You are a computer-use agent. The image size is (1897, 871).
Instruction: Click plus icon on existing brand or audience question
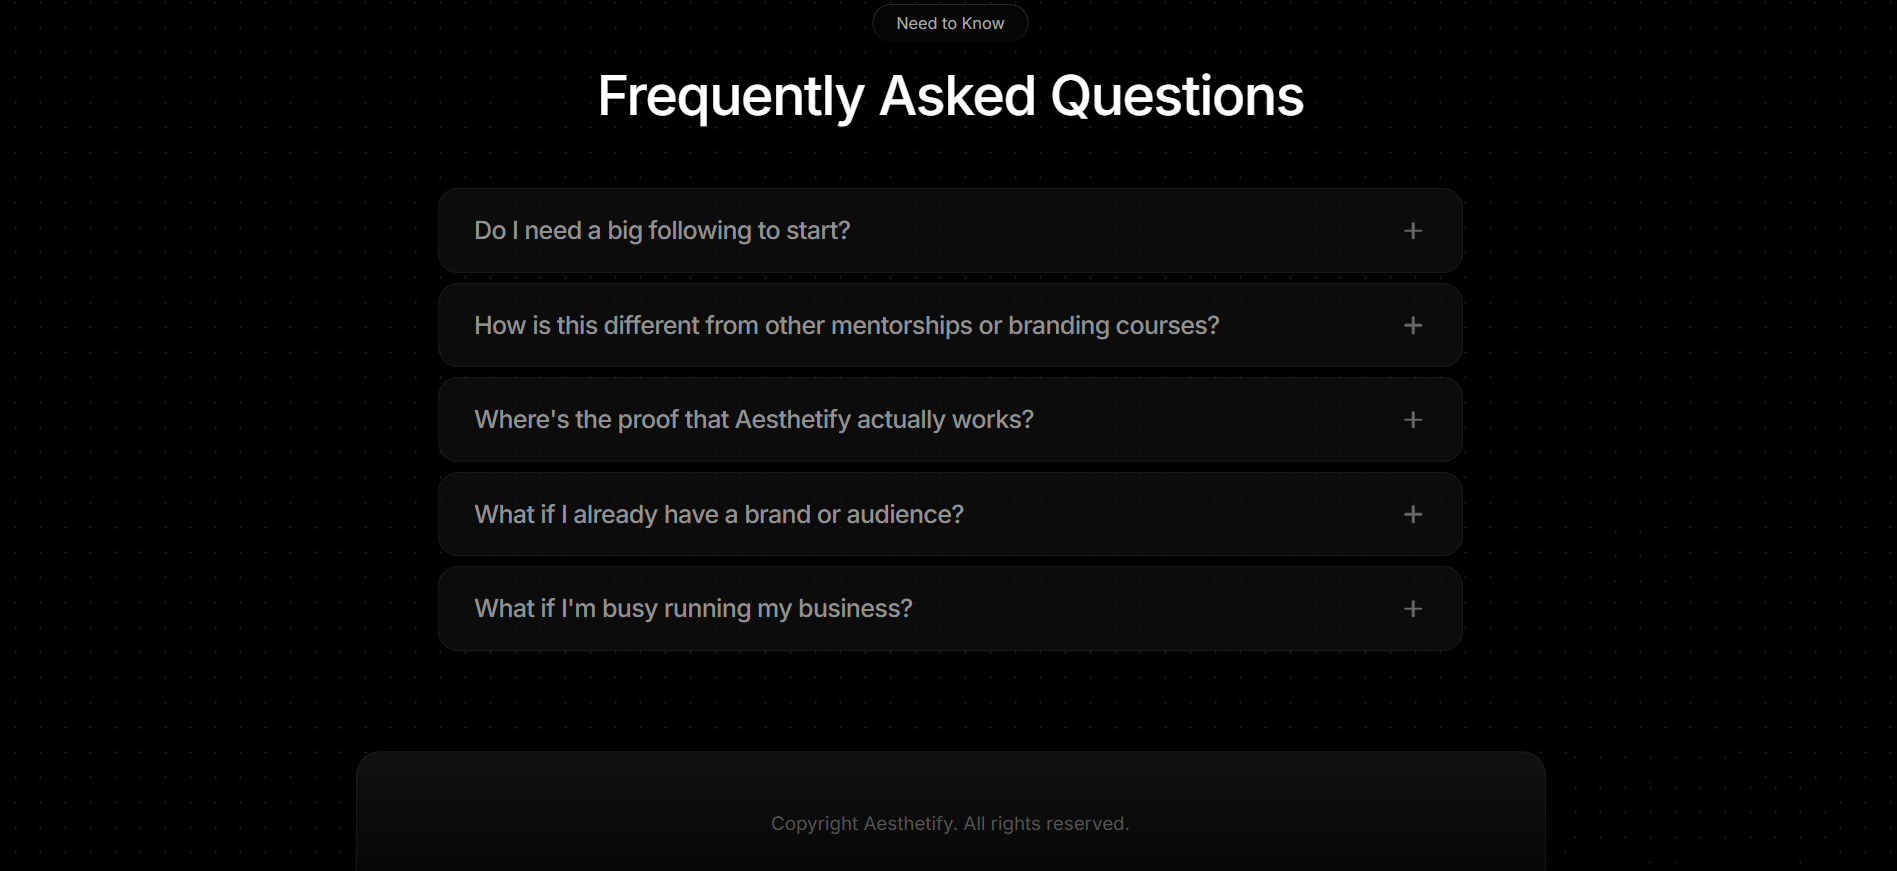[x=1412, y=514]
